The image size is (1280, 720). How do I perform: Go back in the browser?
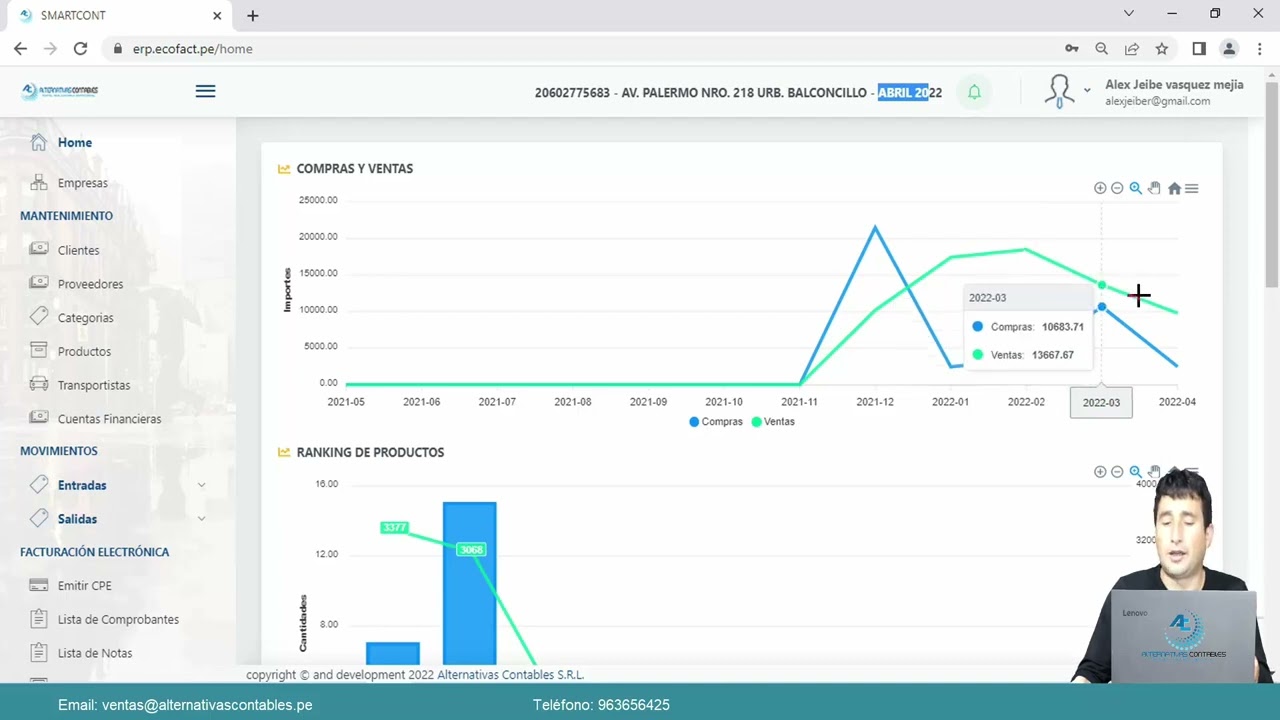[20, 48]
